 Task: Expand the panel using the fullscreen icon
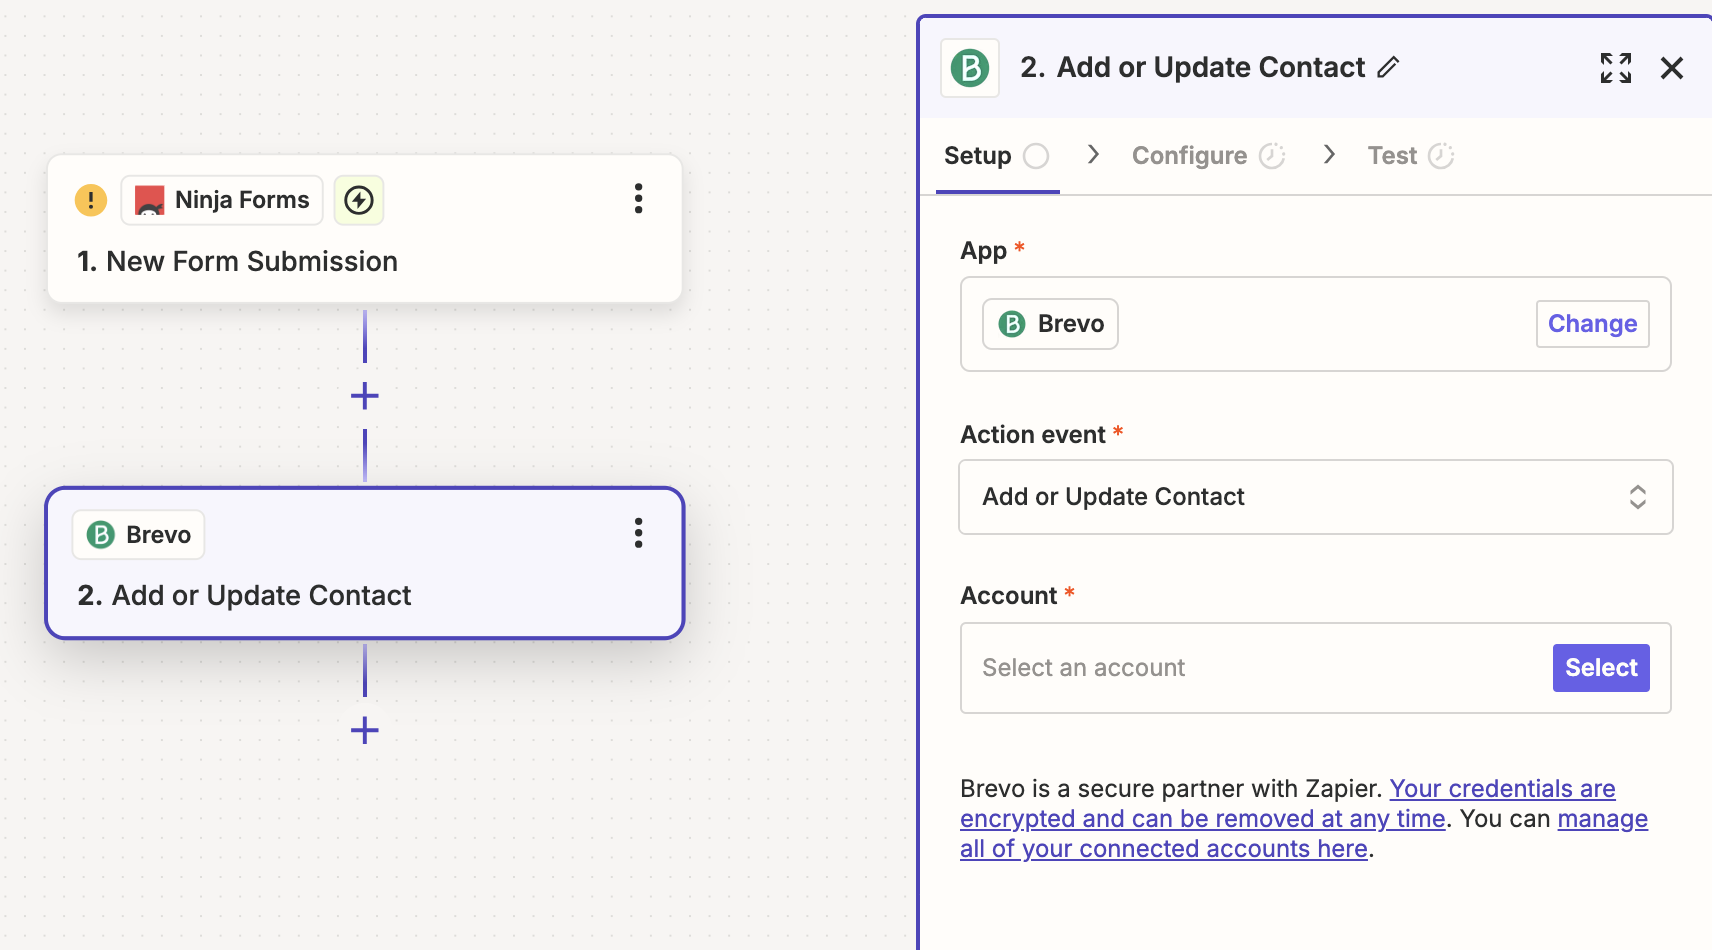pos(1616,68)
